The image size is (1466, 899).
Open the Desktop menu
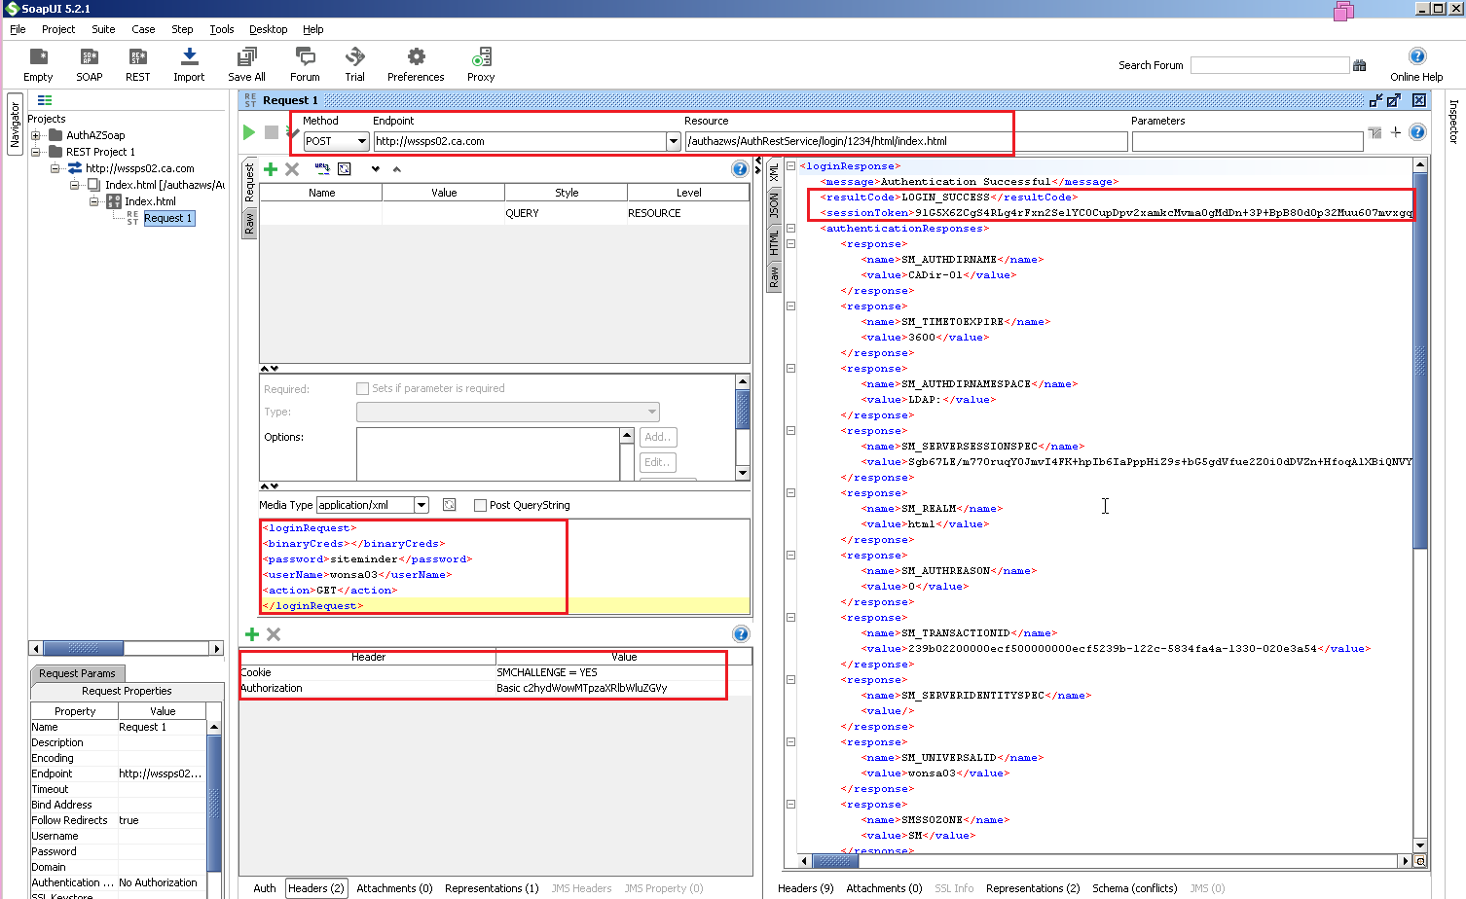[268, 29]
